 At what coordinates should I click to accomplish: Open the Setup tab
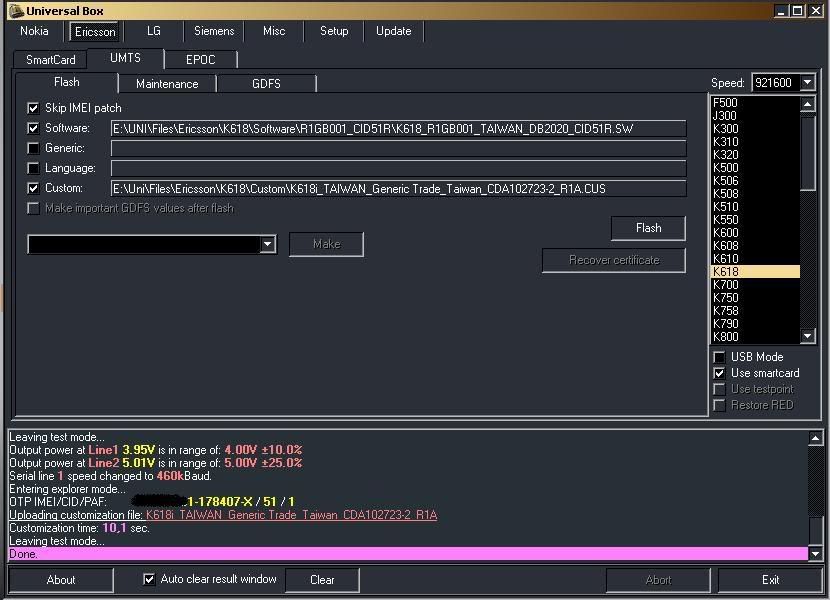click(334, 31)
